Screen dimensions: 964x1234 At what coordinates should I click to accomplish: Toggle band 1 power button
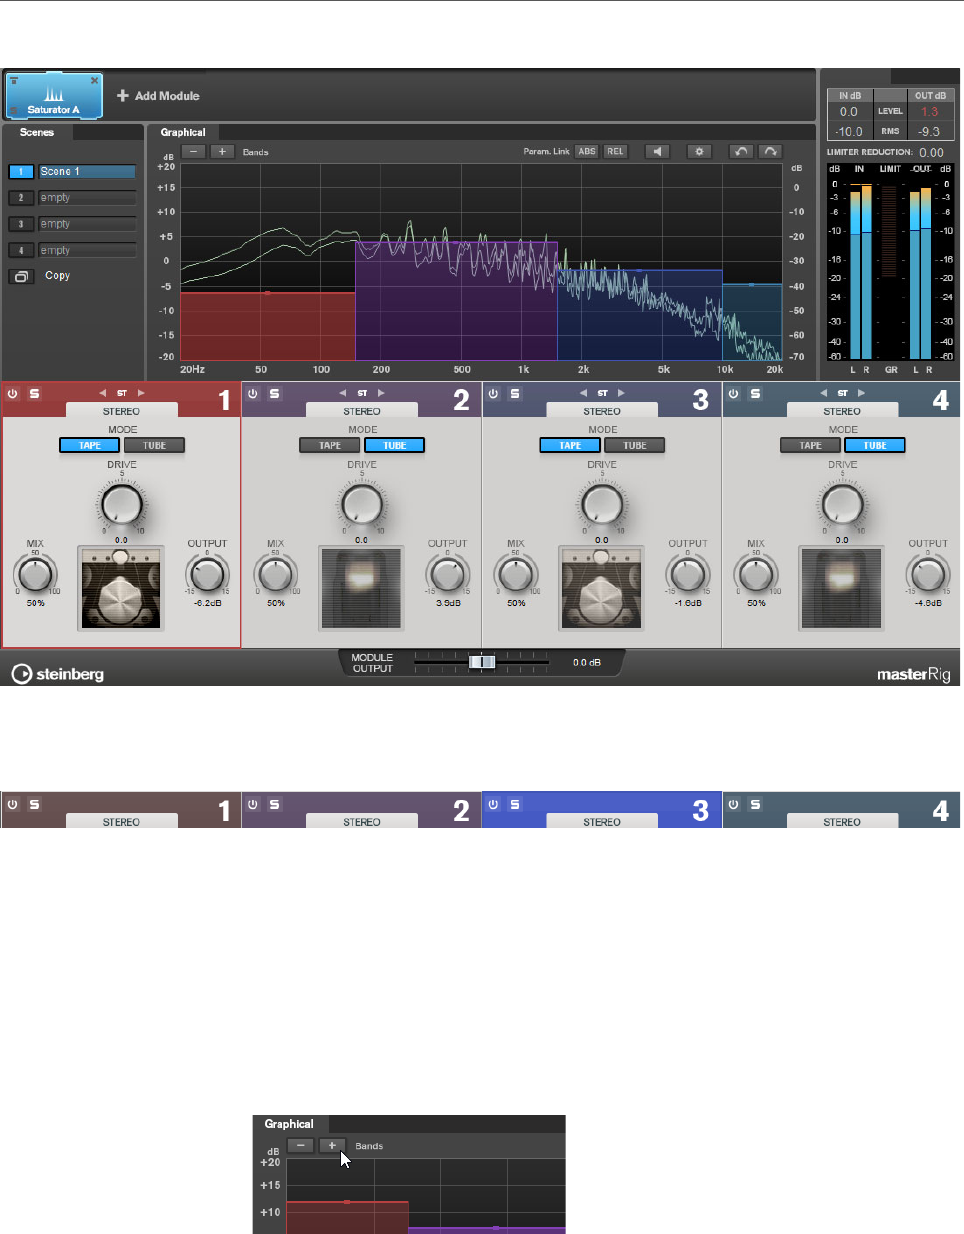coord(13,394)
